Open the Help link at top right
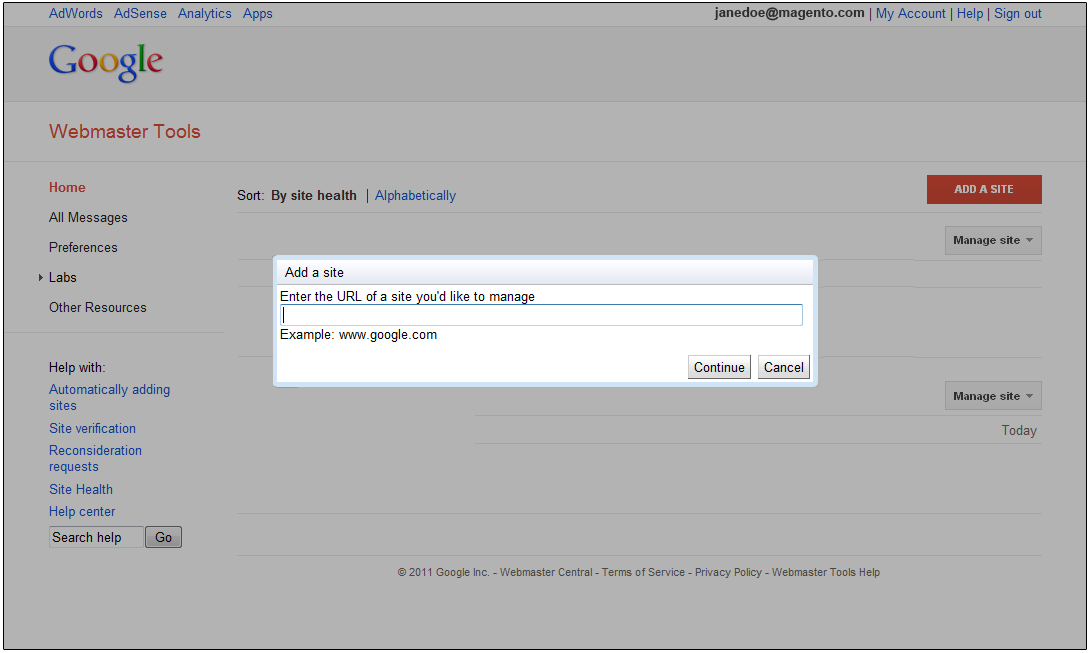The height and width of the screenshot is (653, 1090). [970, 13]
